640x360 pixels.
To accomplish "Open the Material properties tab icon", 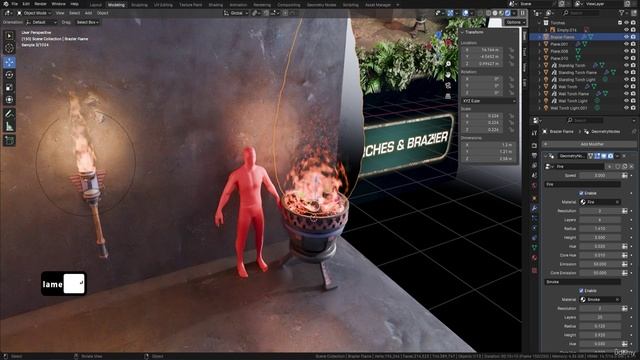I will 534,258.
